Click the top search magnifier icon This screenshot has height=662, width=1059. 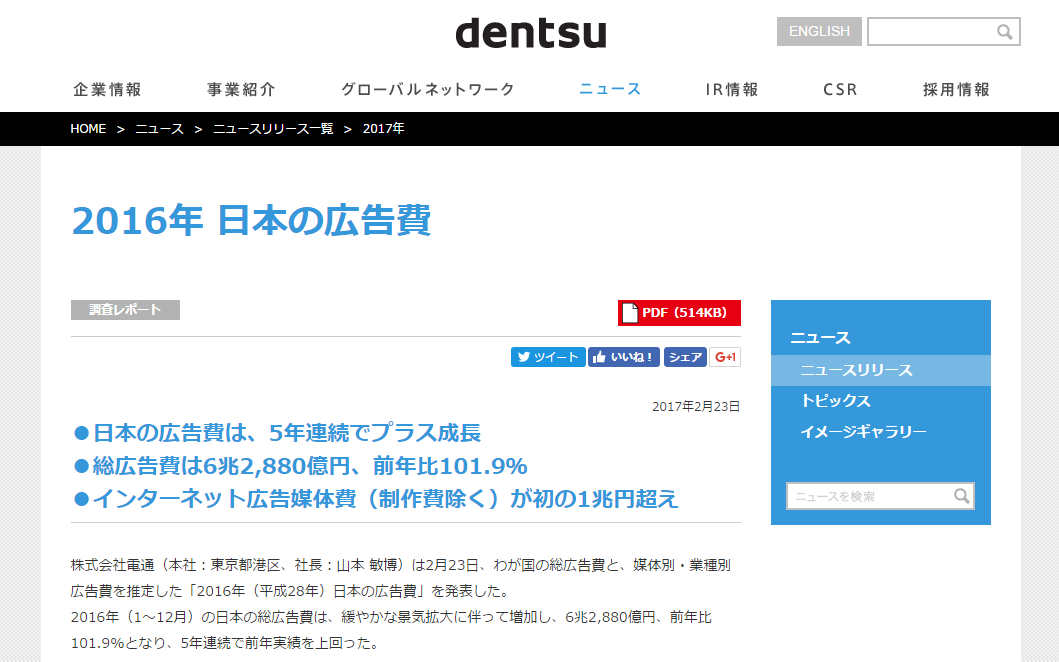1004,32
